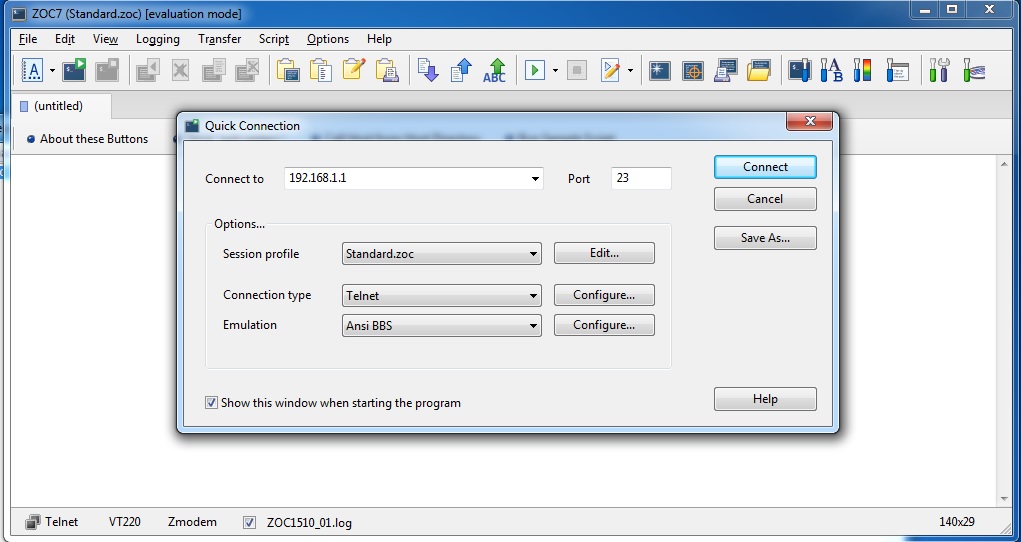This screenshot has width=1021, height=542.
Task: Click the Cancel button in Quick Connection
Action: (x=765, y=199)
